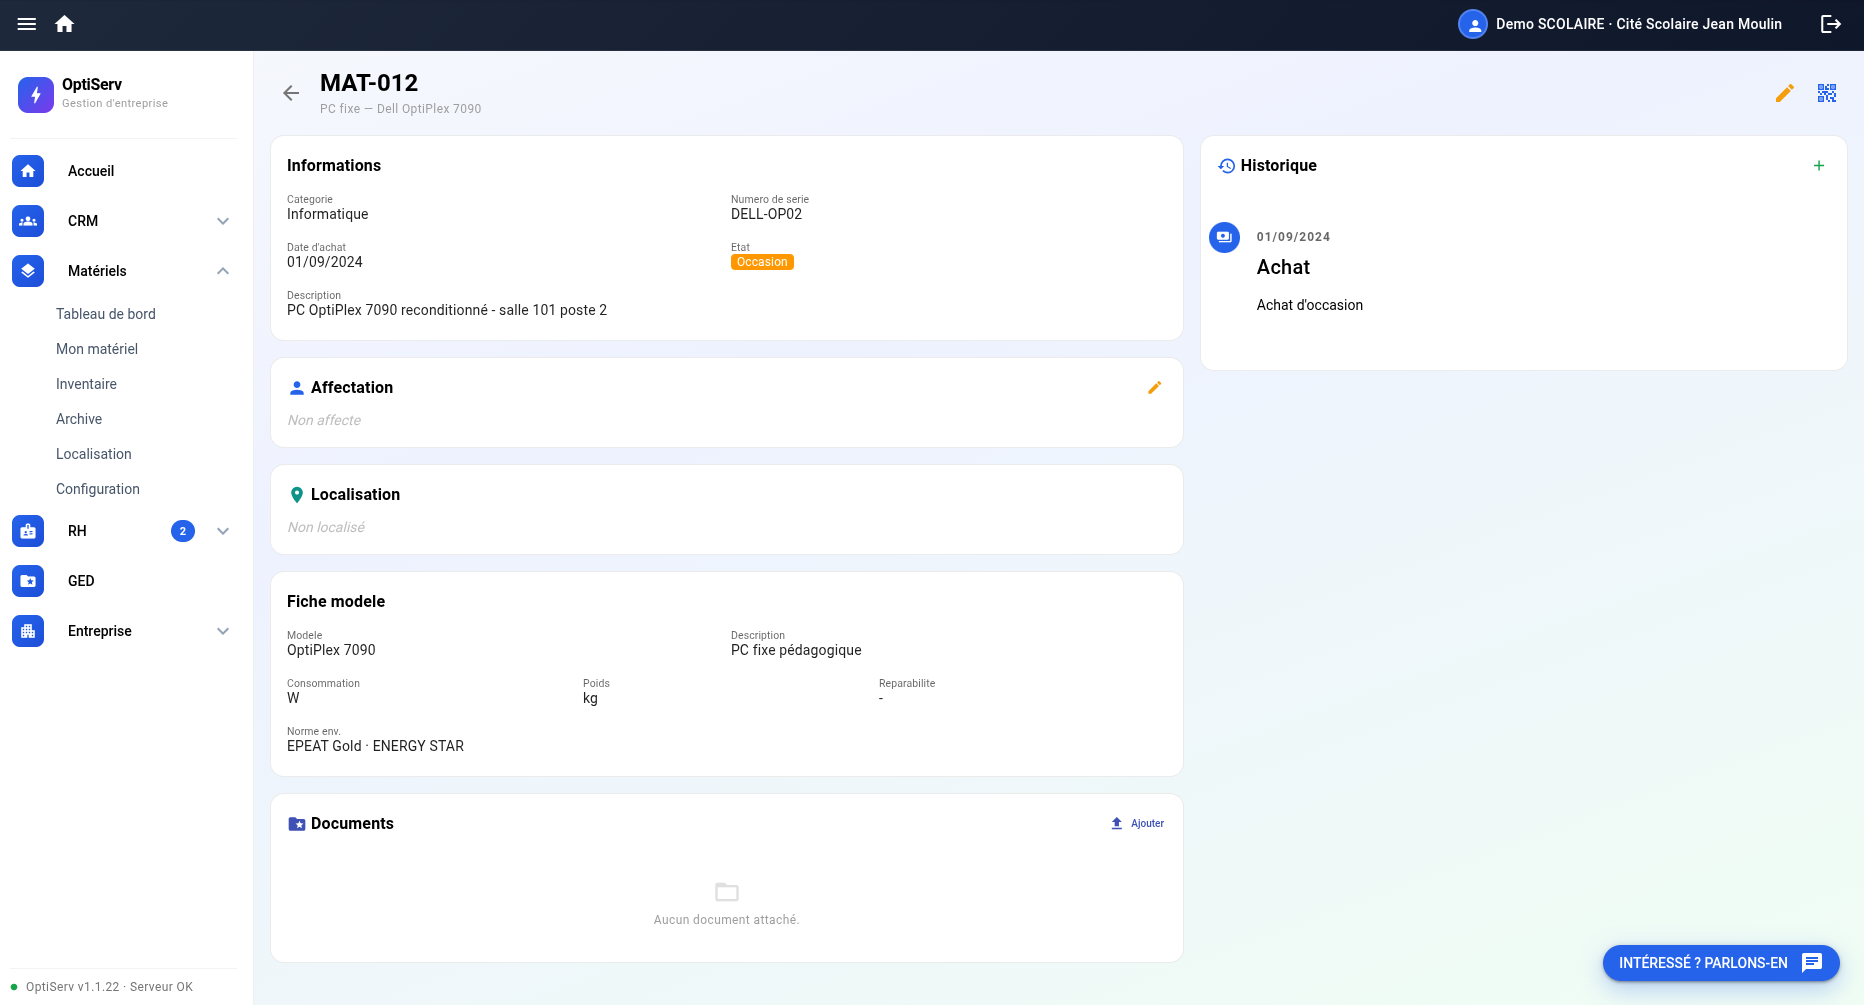
Task: Go back with the arrow beside MAT-012
Action: (291, 93)
